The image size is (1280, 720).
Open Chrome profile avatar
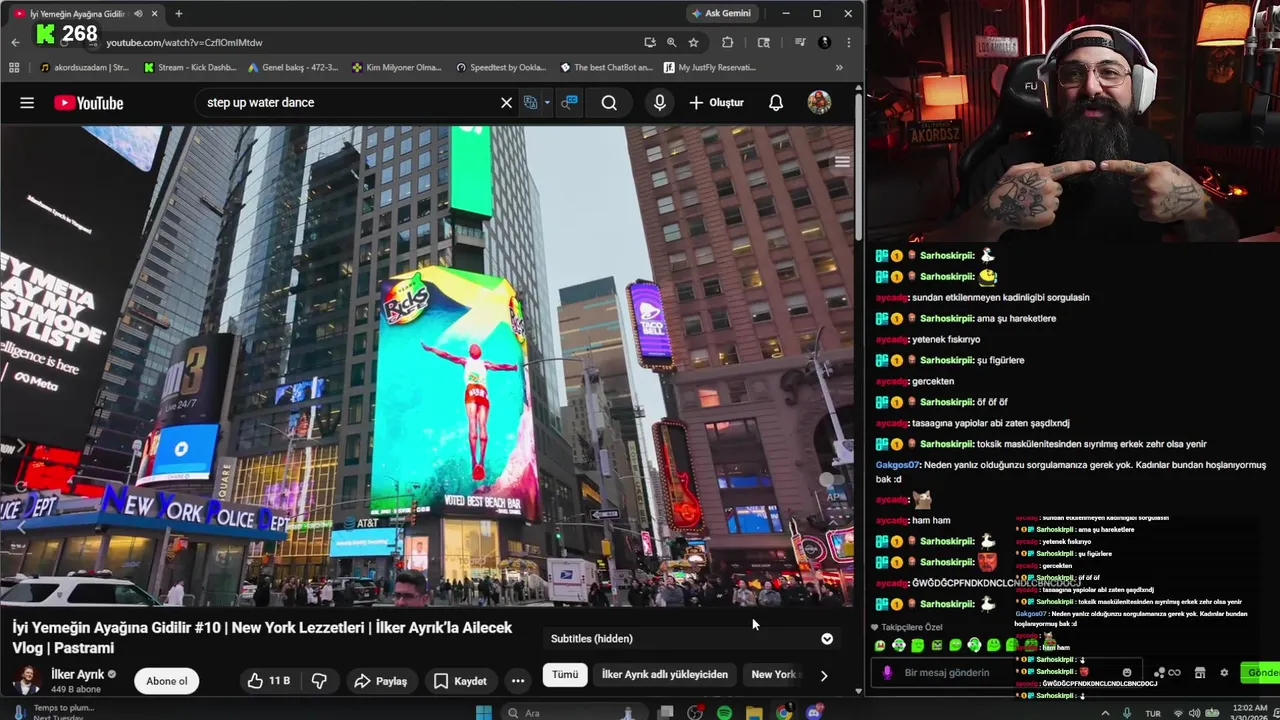click(x=824, y=42)
